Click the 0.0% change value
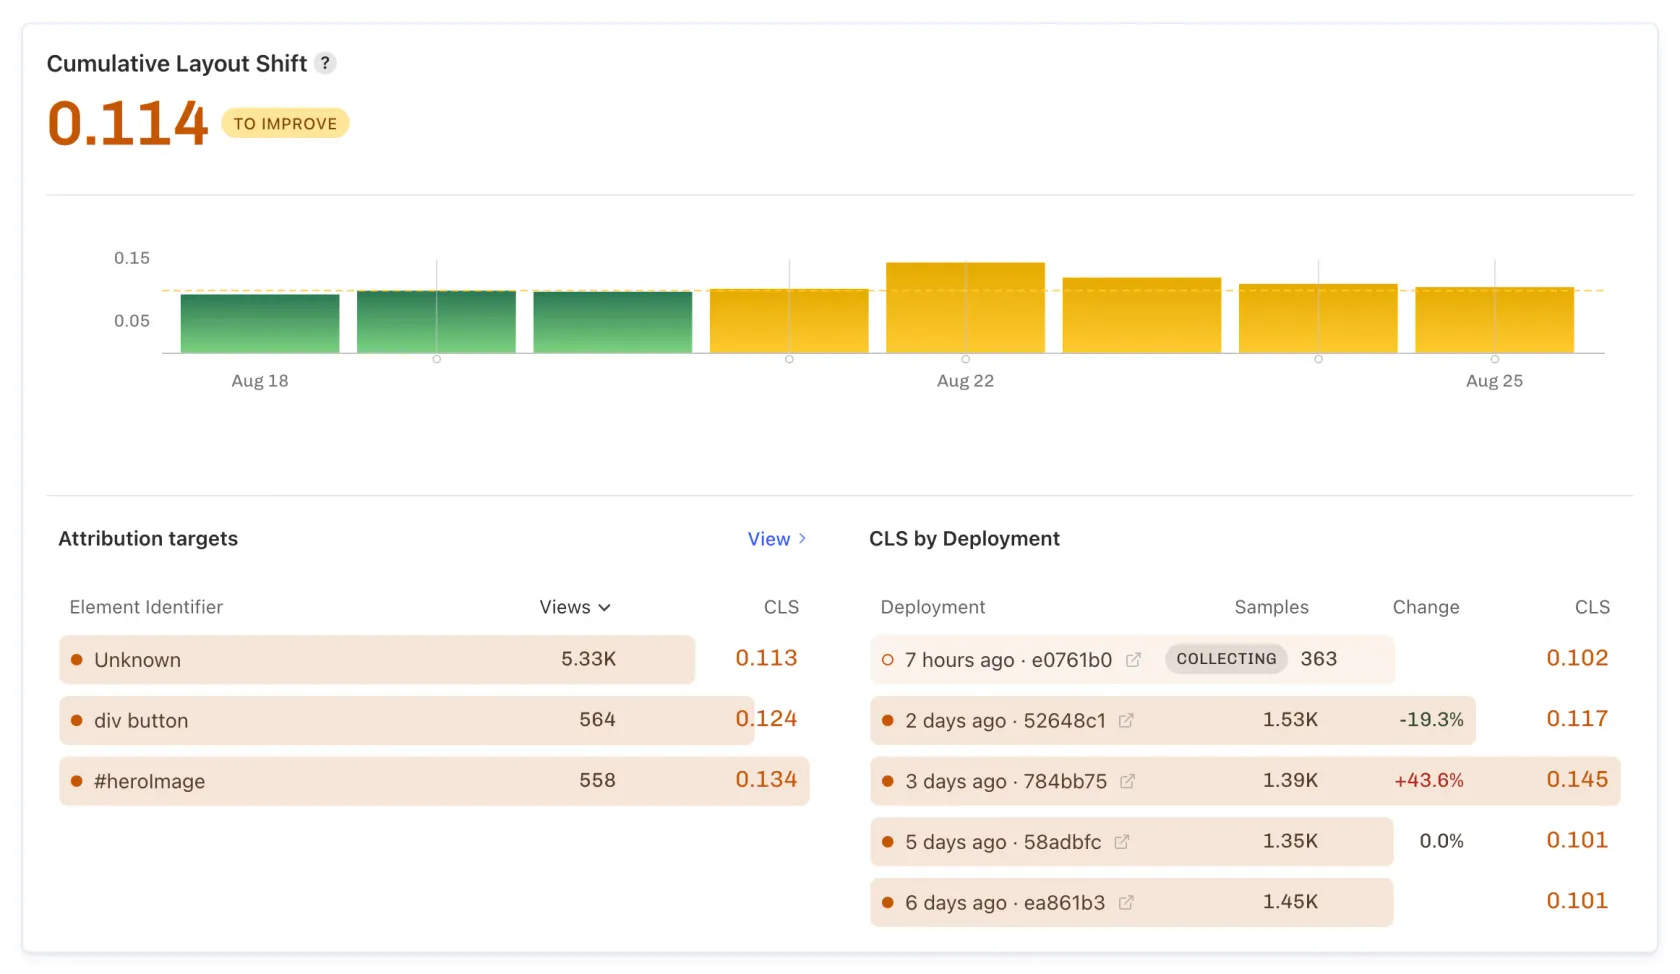 1441,842
